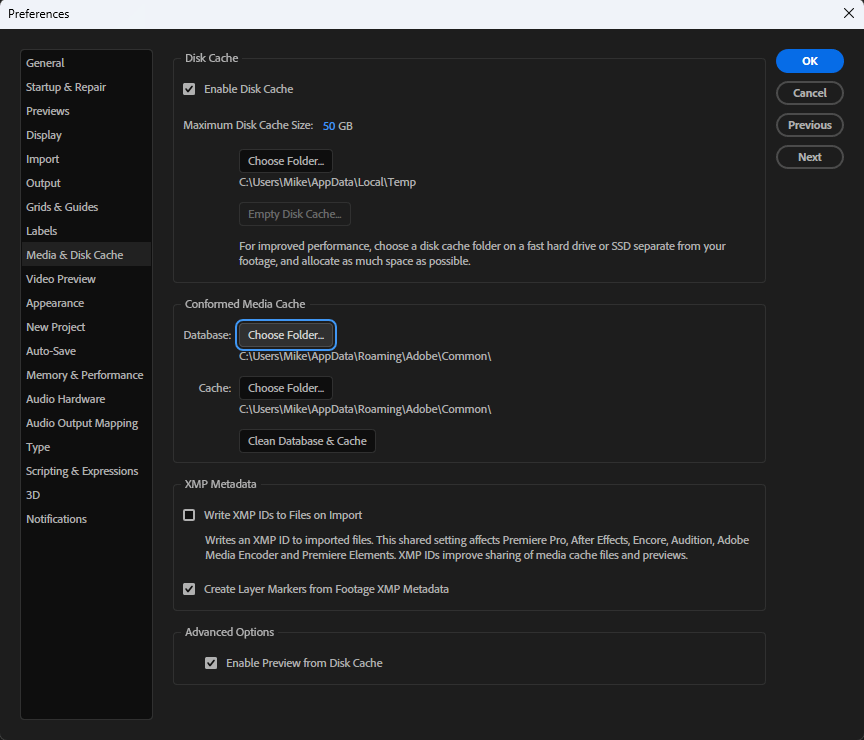Select Media & Disk Cache category

coord(87,255)
